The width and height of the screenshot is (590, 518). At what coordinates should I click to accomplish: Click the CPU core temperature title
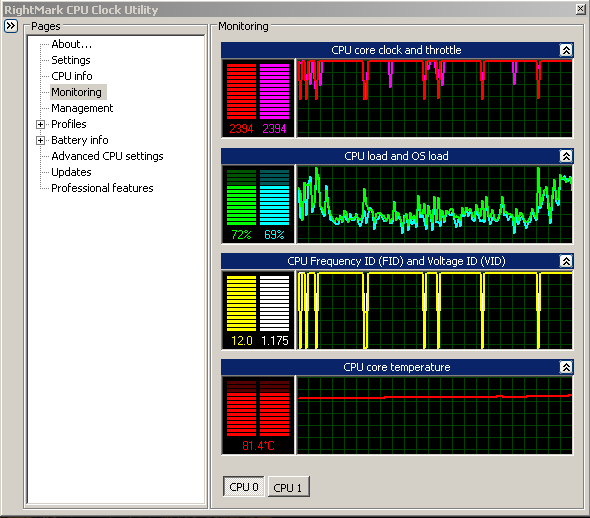coord(397,367)
